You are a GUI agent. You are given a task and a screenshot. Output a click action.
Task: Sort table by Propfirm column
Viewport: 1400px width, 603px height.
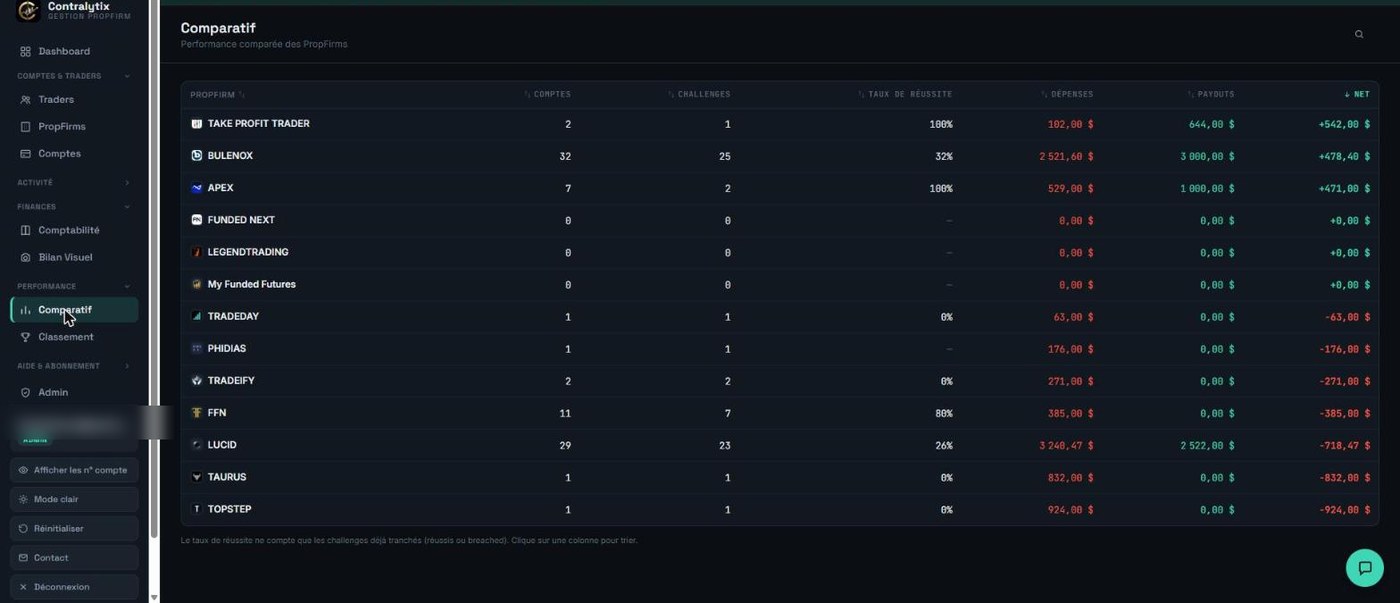[217, 95]
